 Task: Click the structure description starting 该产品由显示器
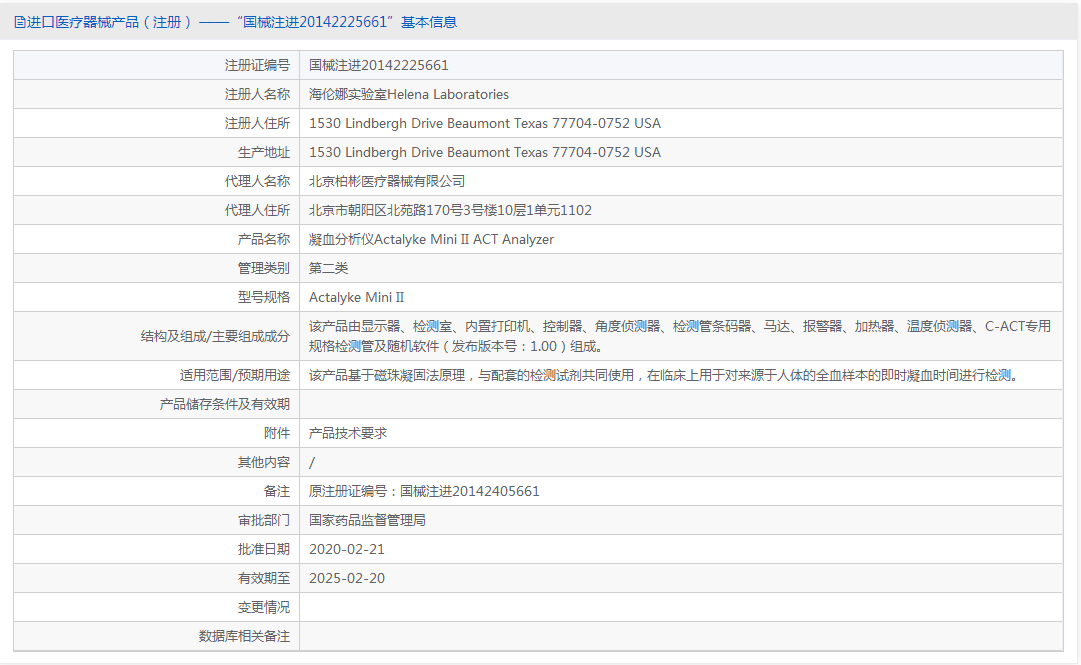680,336
